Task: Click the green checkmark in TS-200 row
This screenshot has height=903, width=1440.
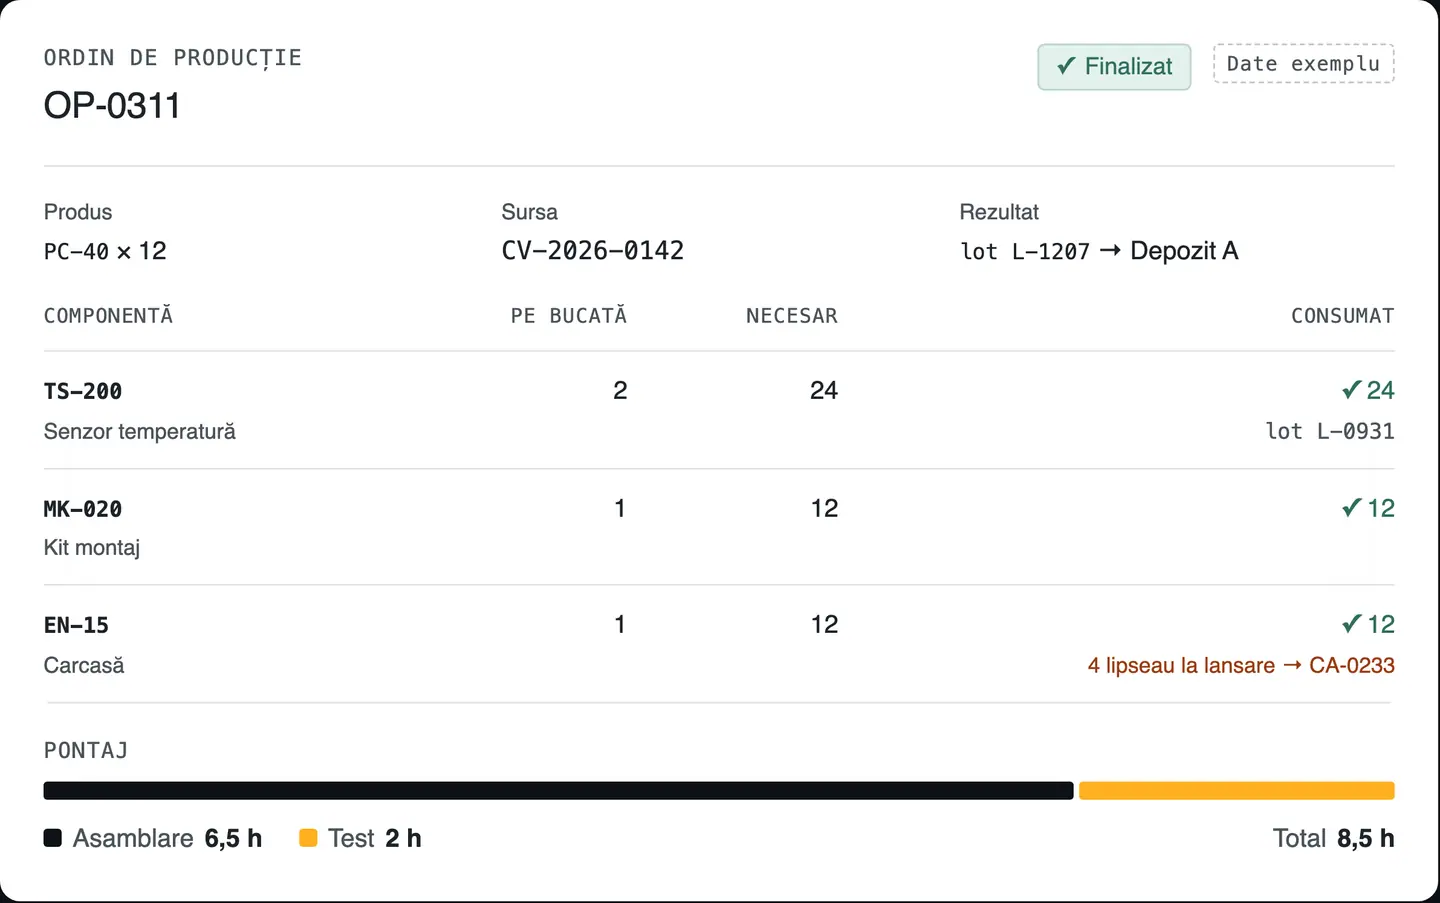Action: (1351, 390)
